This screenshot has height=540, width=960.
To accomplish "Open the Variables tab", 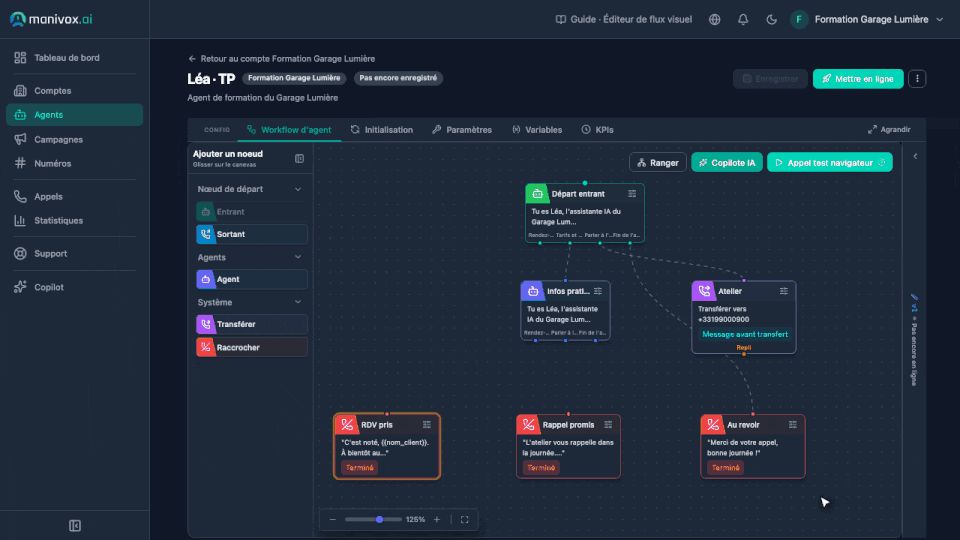I will [x=537, y=130].
